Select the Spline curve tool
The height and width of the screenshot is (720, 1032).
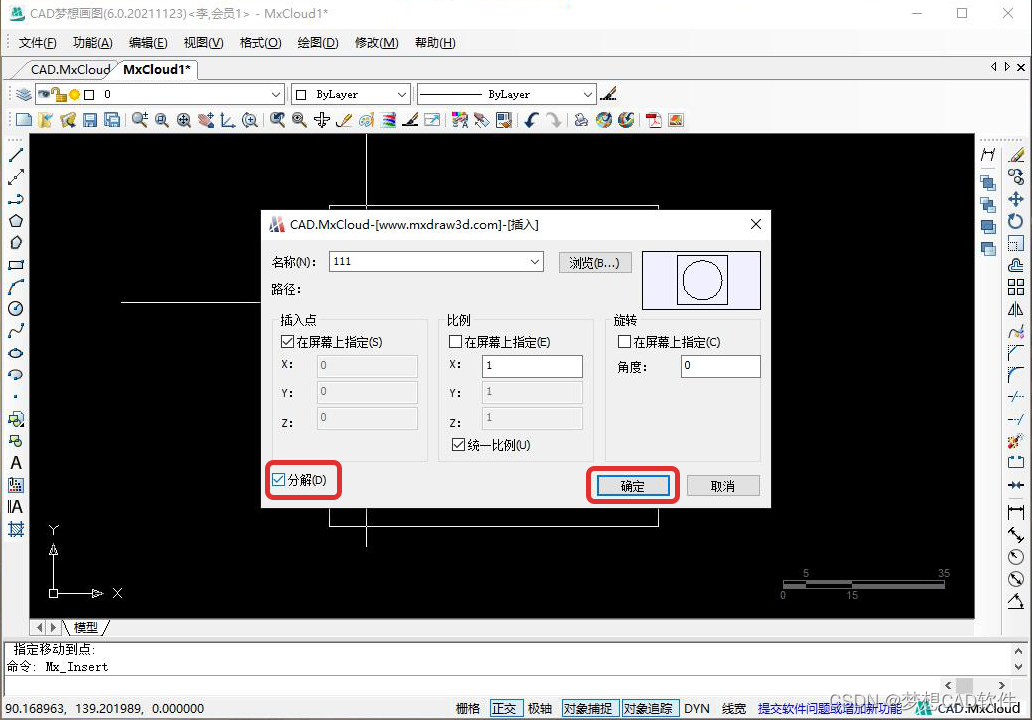pyautogui.click(x=16, y=330)
